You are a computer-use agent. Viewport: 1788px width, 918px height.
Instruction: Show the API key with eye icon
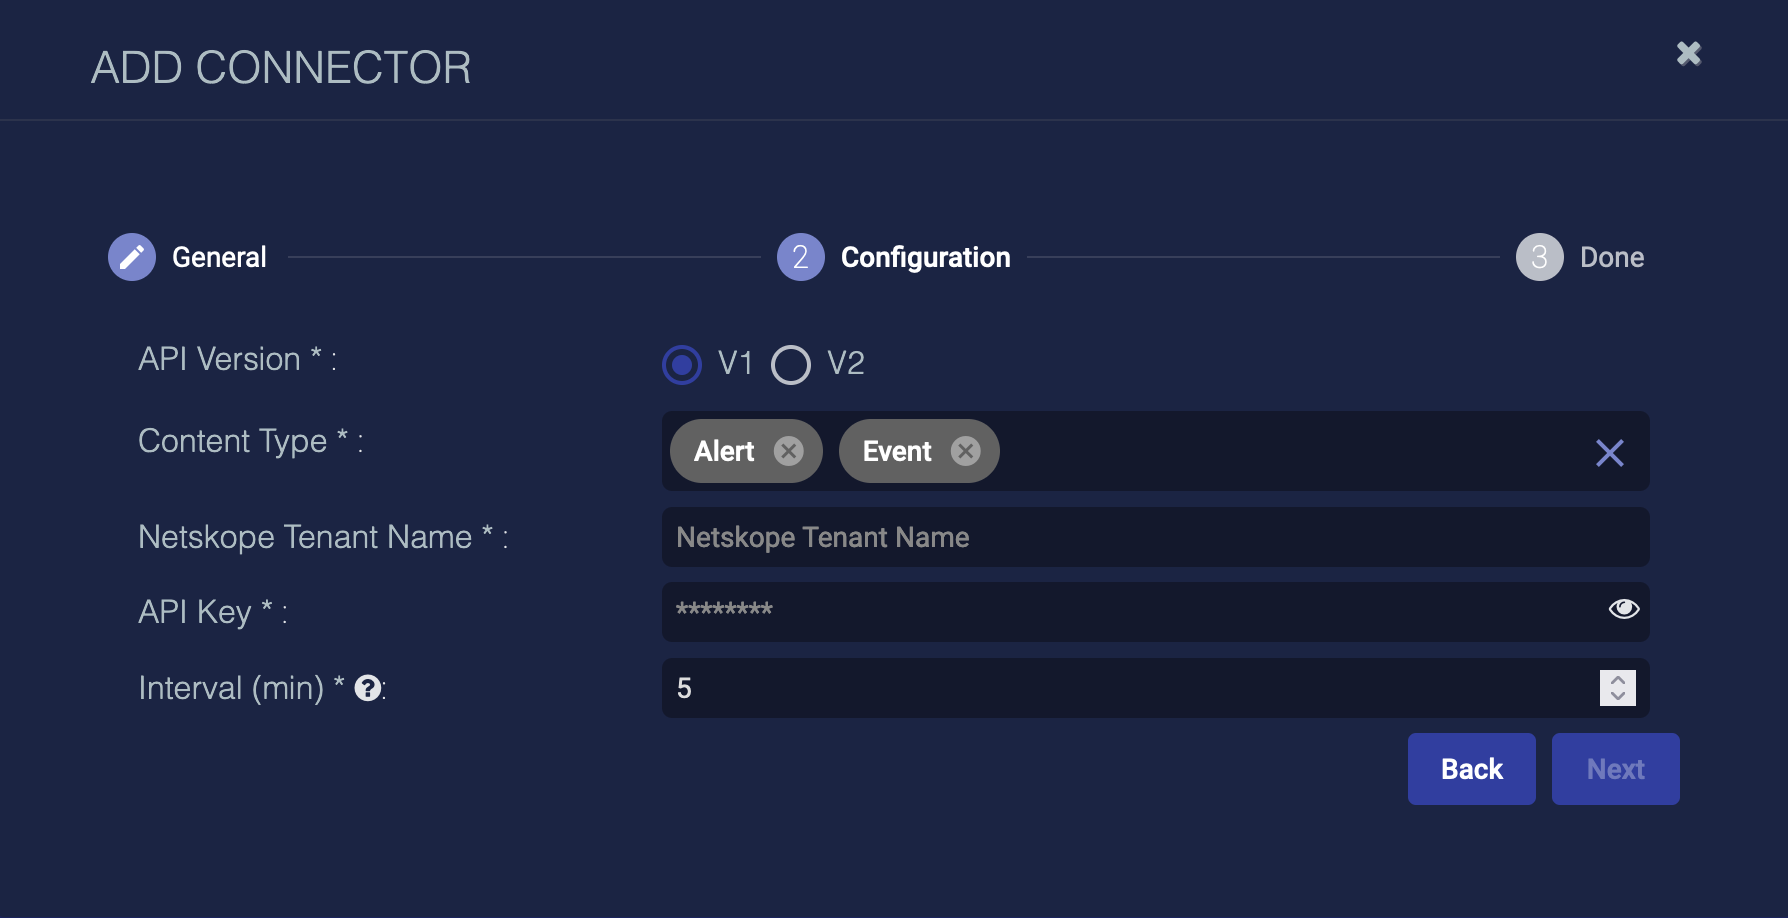1623,609
